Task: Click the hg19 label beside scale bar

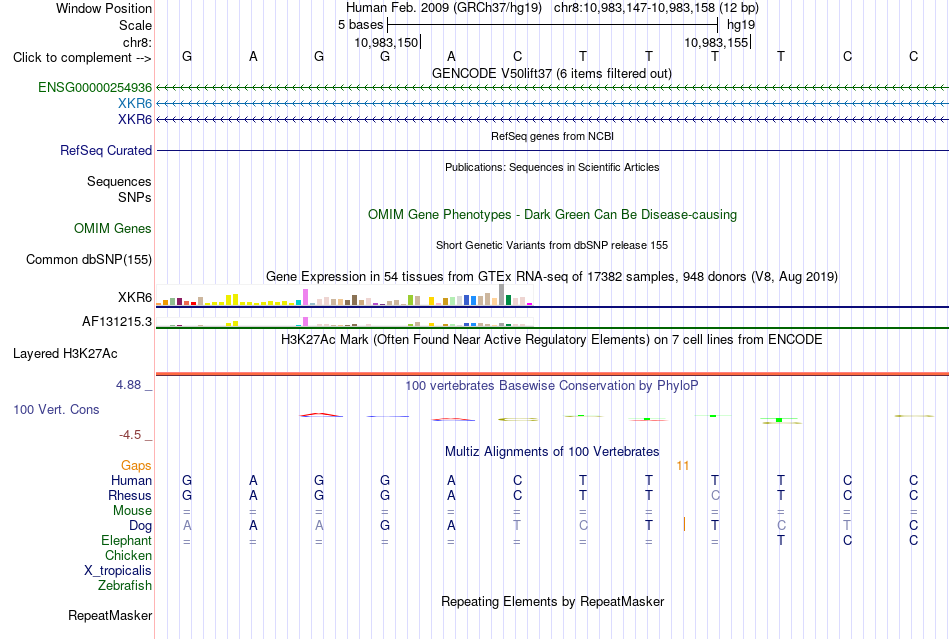Action: 741,25
